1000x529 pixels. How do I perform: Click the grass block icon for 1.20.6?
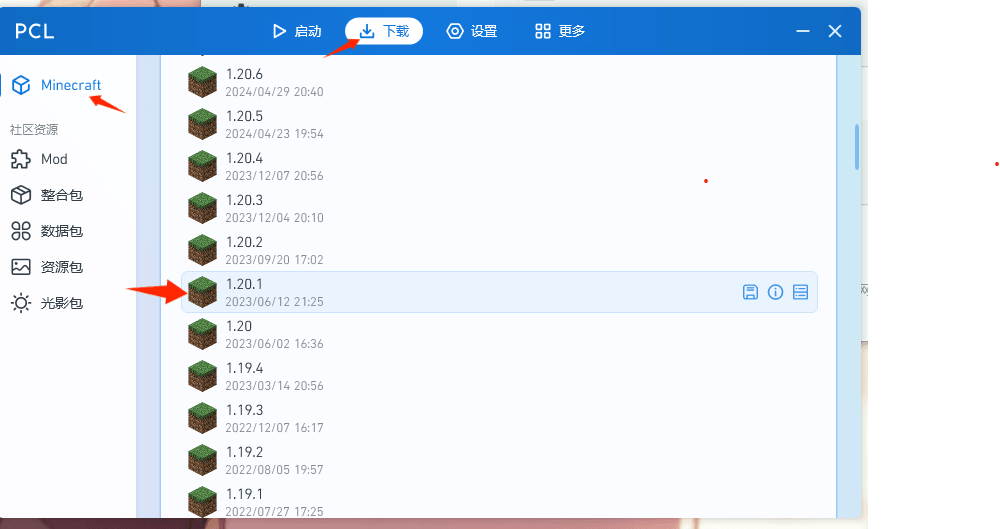(202, 82)
